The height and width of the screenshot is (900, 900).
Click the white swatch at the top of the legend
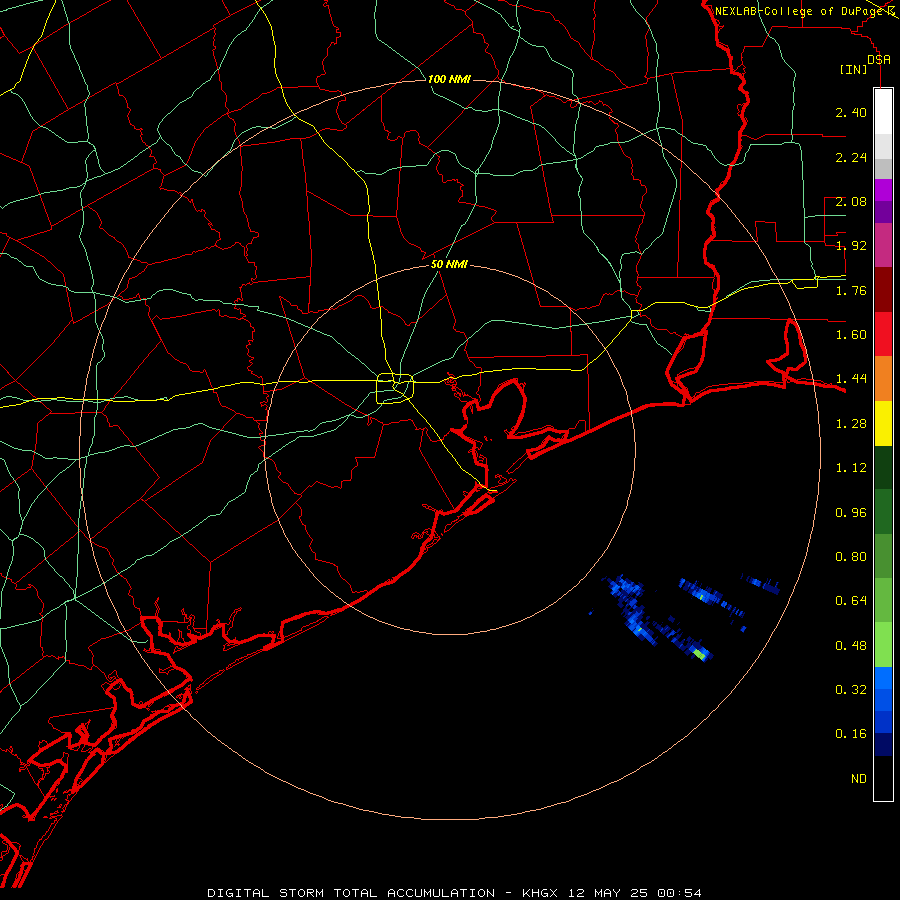point(883,112)
